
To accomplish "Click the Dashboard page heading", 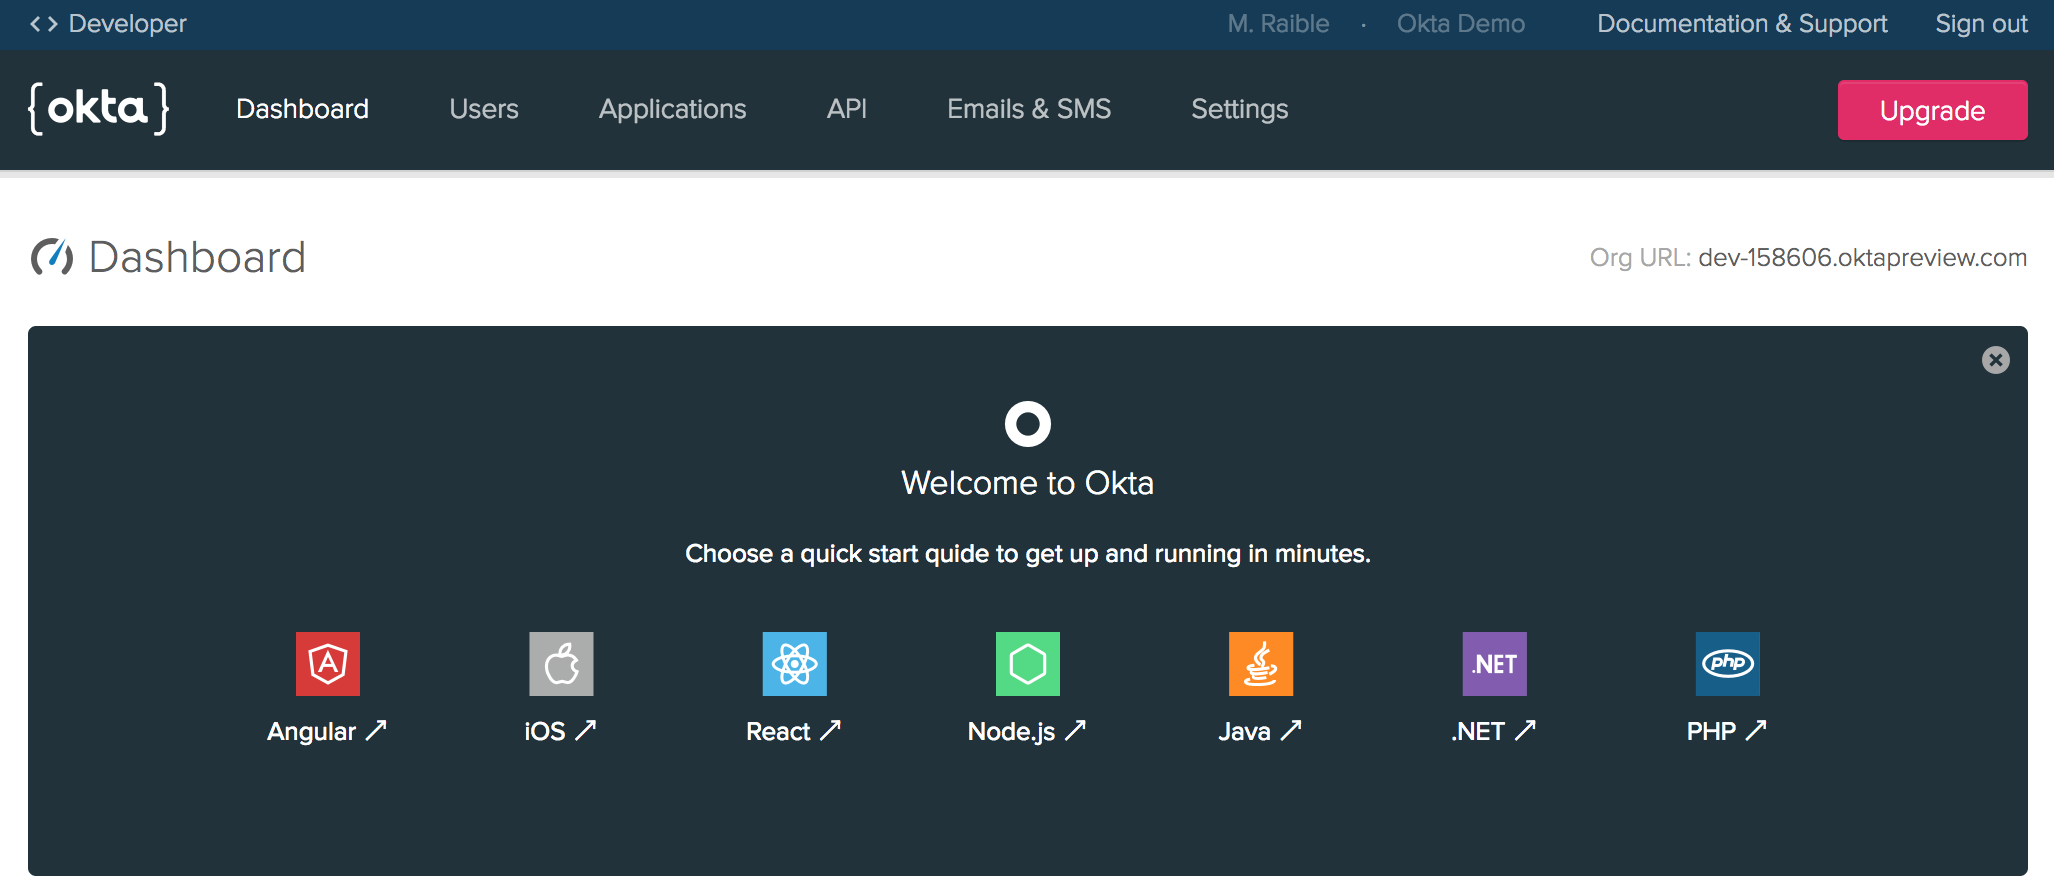I will point(197,257).
